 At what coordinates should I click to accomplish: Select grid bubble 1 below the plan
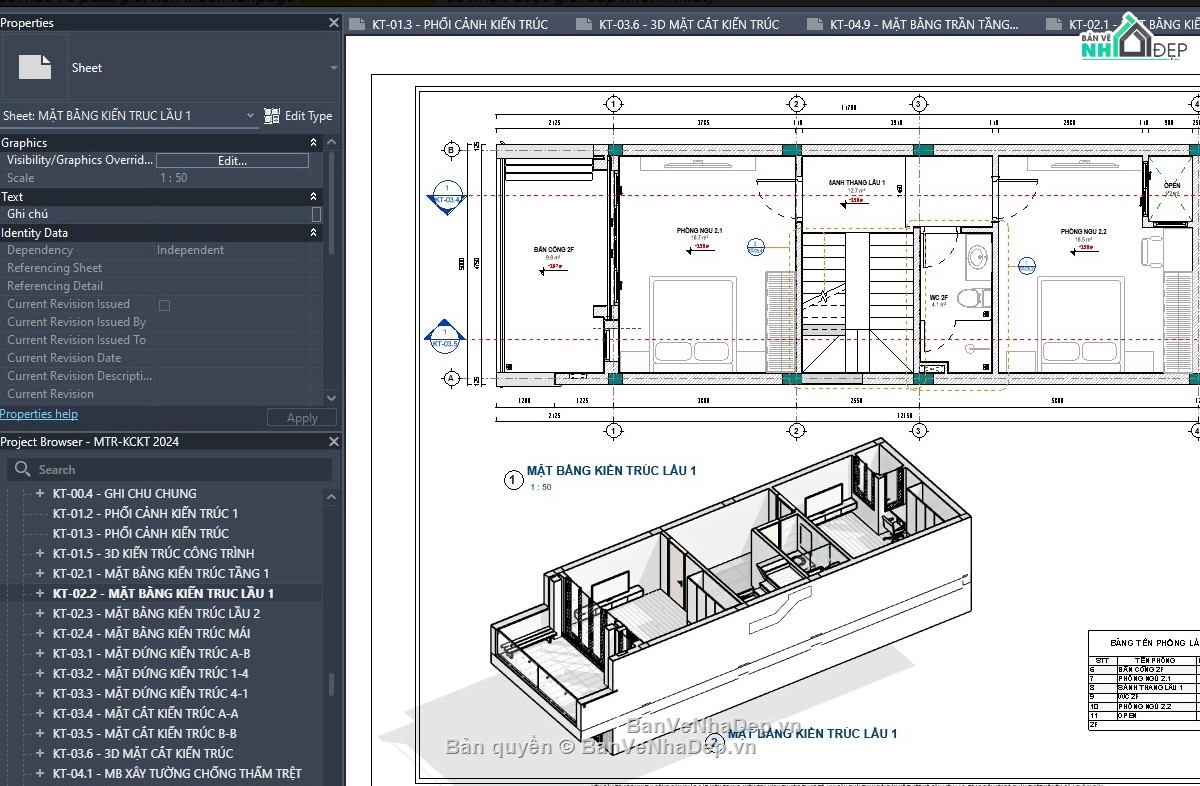click(614, 431)
